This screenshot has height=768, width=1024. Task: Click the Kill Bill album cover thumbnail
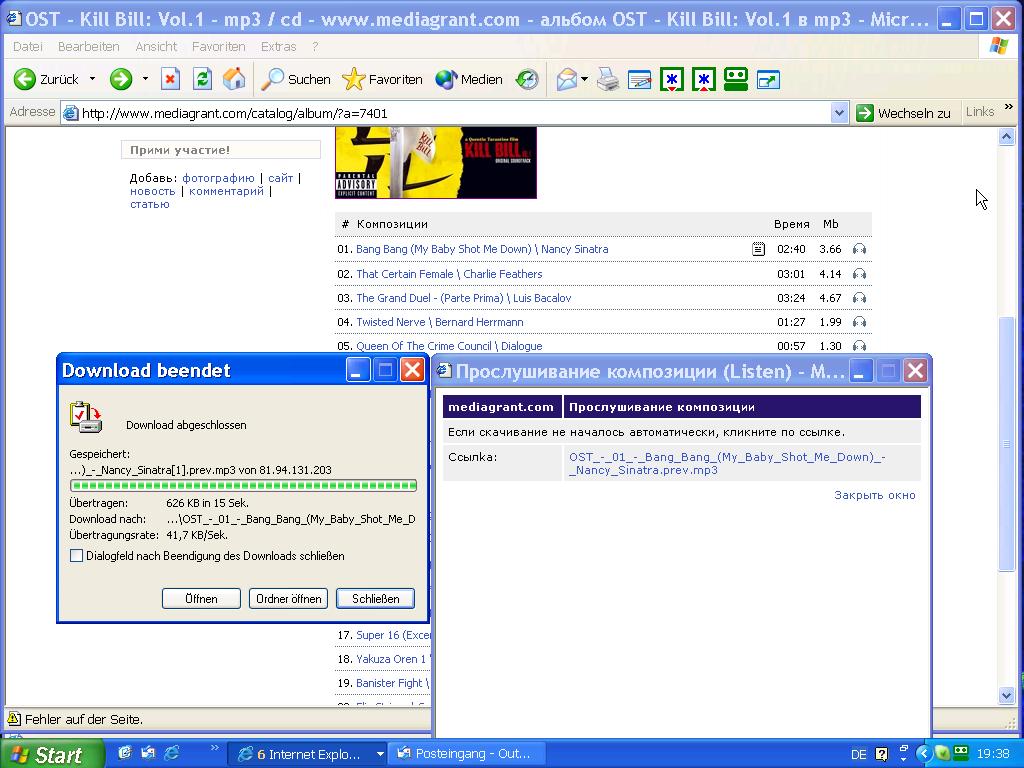(x=436, y=163)
